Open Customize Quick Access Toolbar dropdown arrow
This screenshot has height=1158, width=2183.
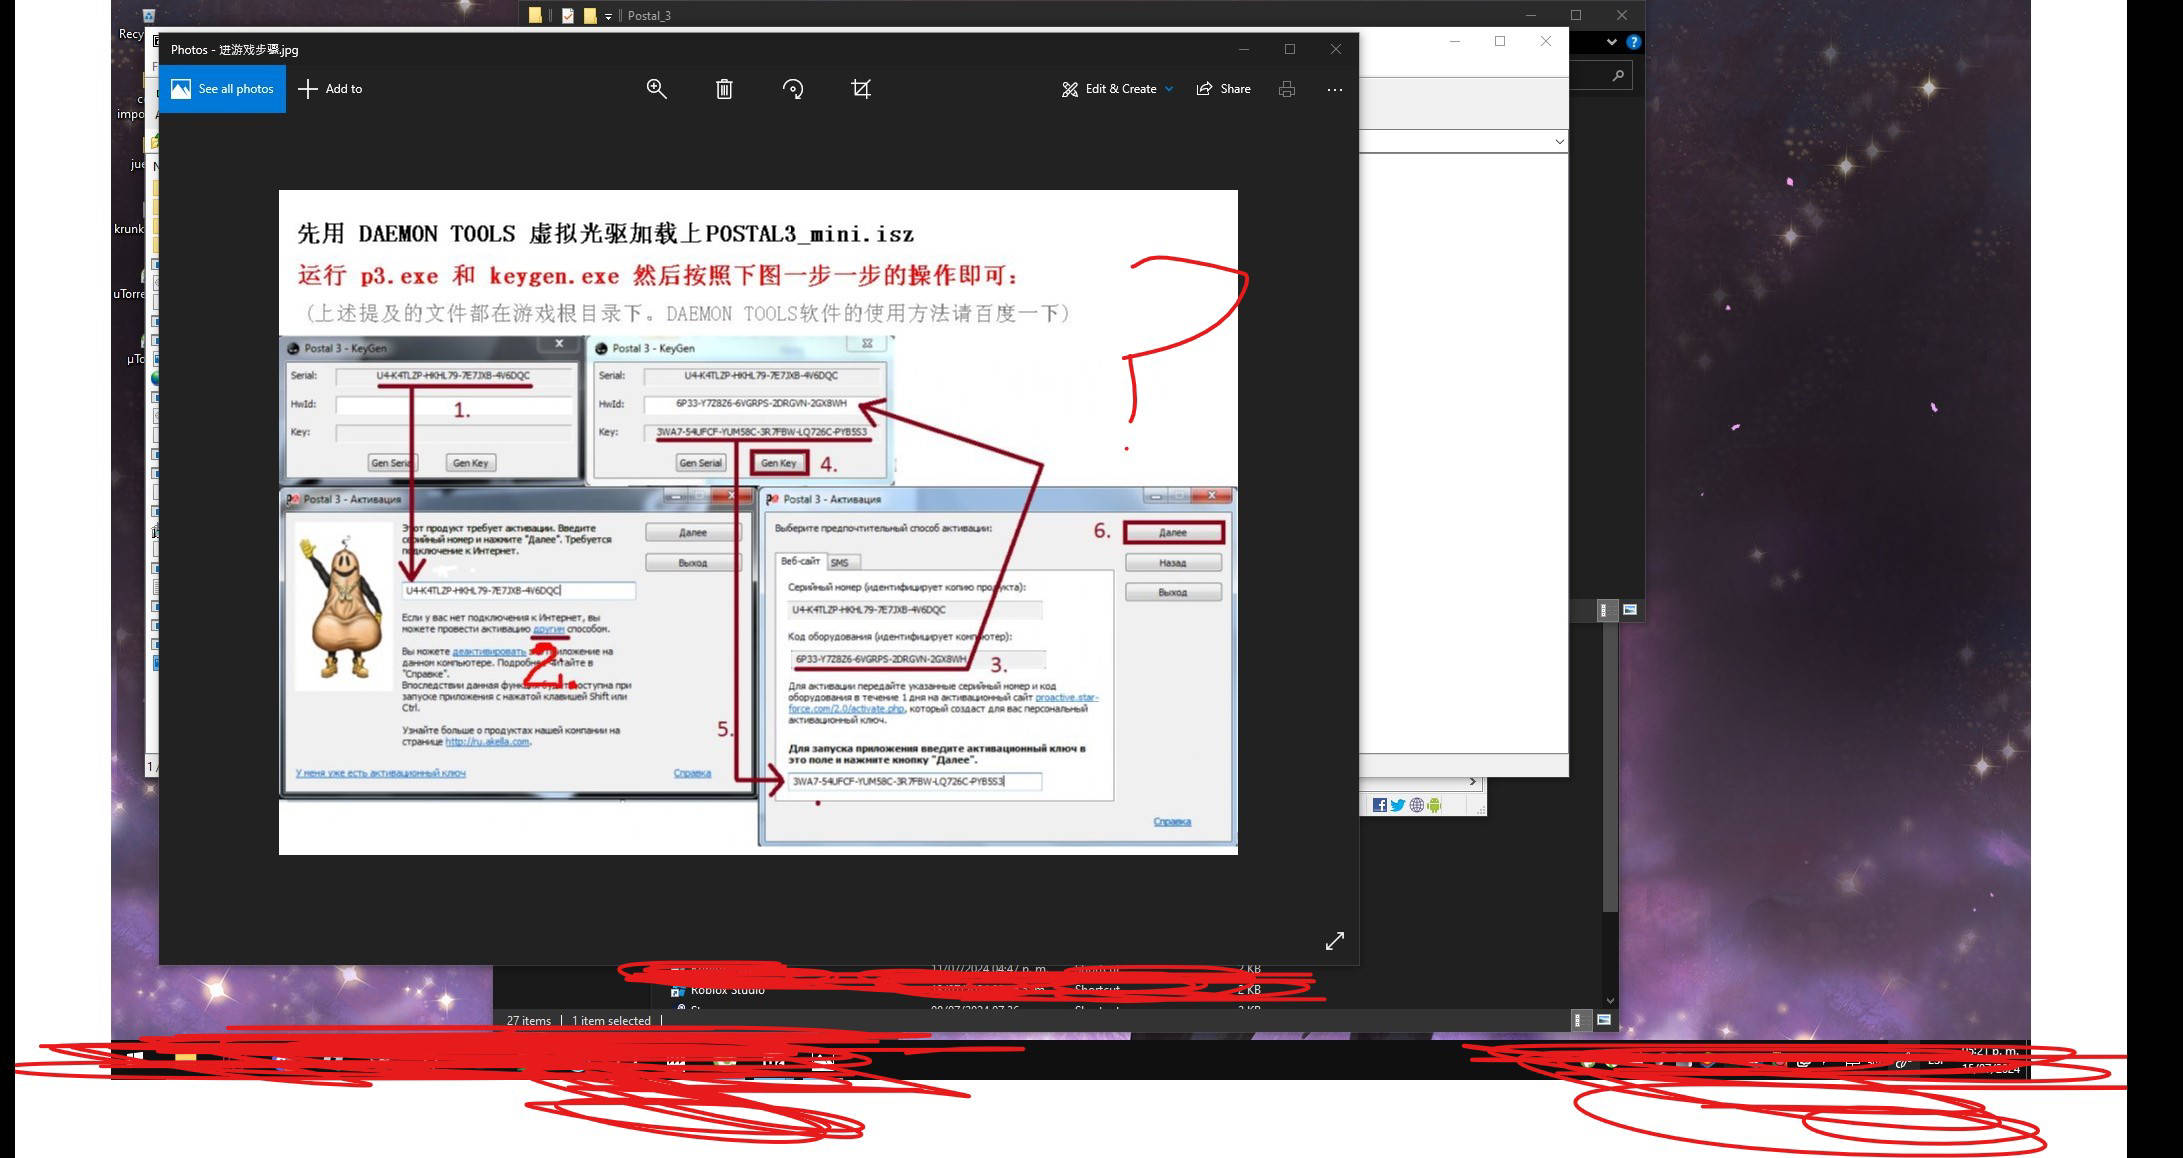click(608, 16)
